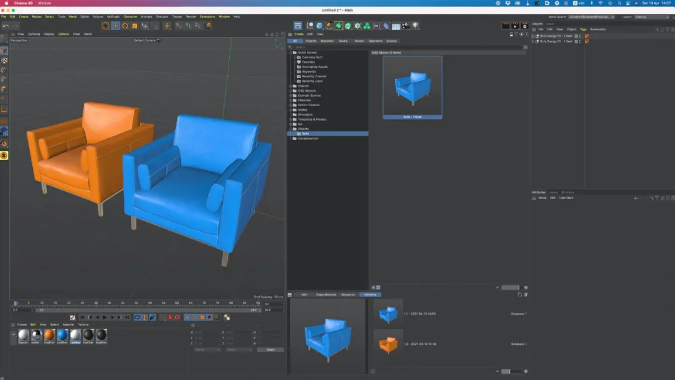Add a Camera object
Screen dimensions: 675x380
[406, 26]
